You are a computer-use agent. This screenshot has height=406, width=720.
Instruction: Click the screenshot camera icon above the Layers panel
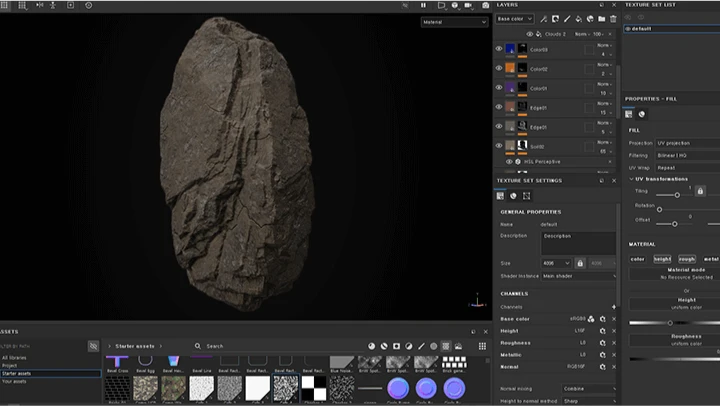pyautogui.click(x=485, y=6)
